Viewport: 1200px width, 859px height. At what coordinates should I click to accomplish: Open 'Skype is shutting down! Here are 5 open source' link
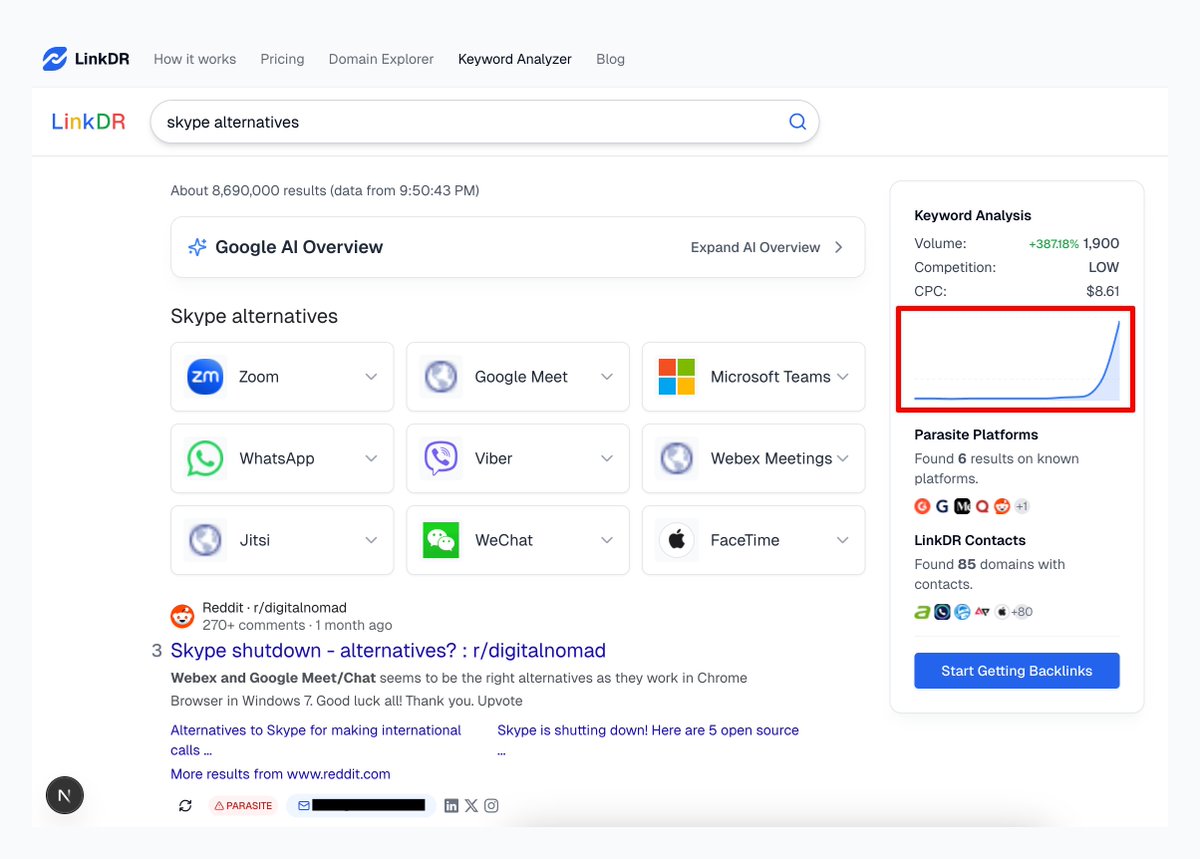tap(648, 740)
